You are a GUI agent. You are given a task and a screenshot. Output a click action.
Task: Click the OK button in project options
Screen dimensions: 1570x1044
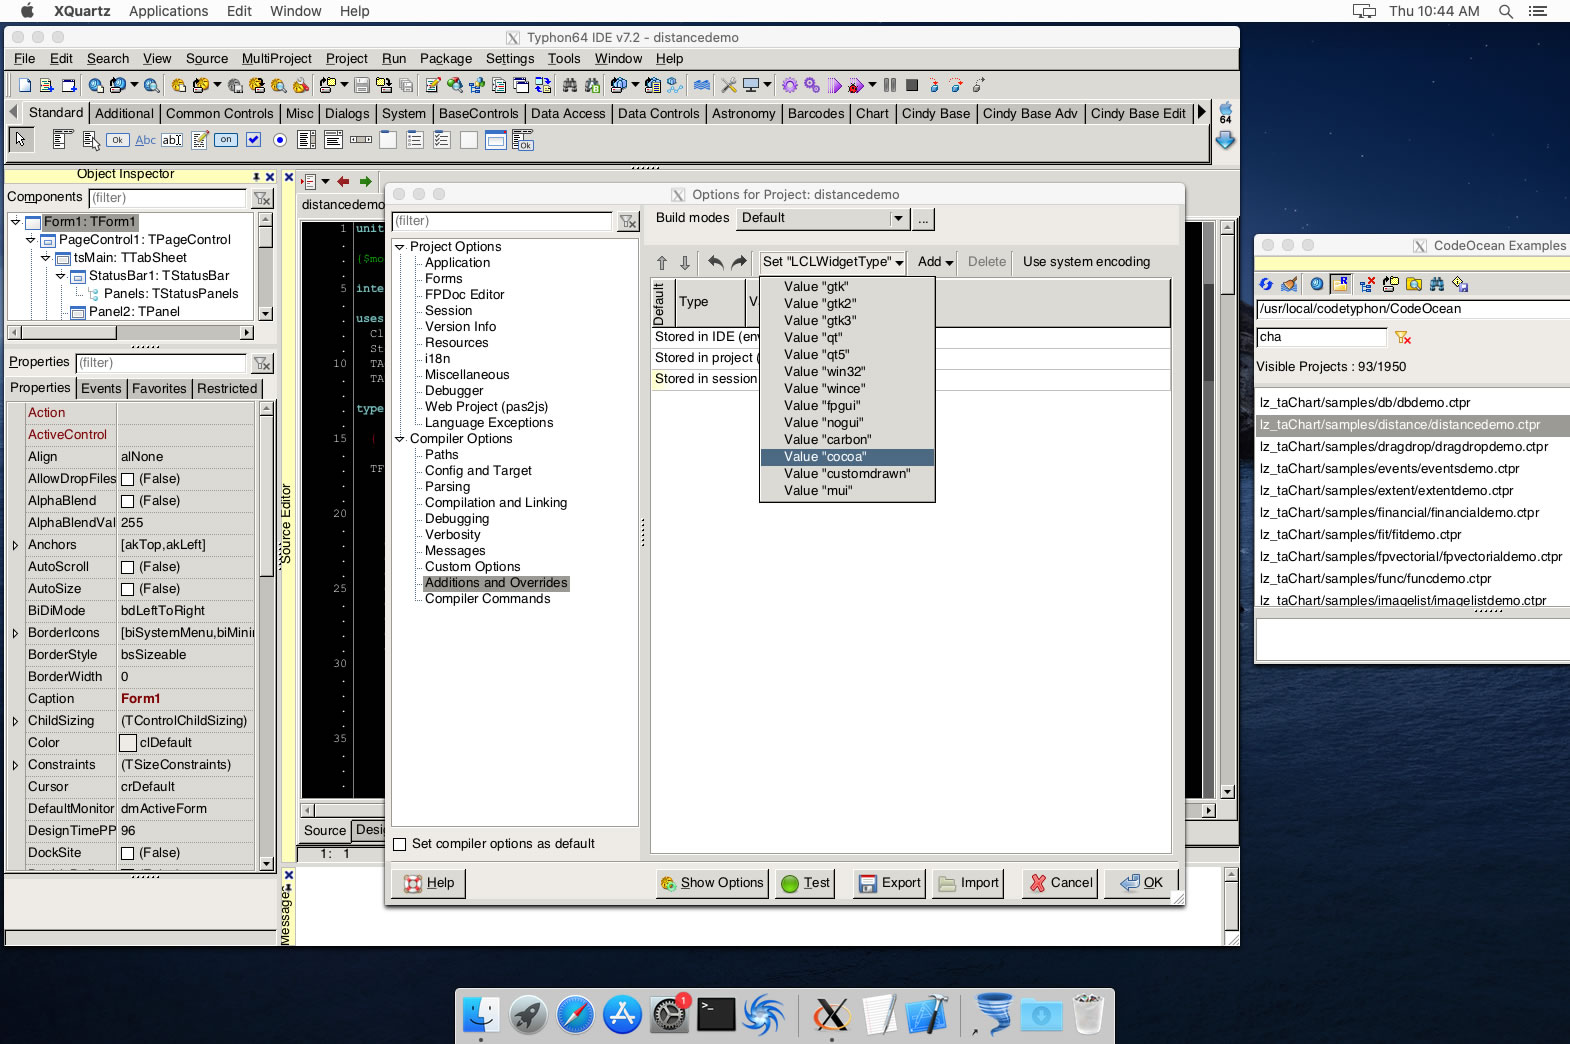(1141, 883)
